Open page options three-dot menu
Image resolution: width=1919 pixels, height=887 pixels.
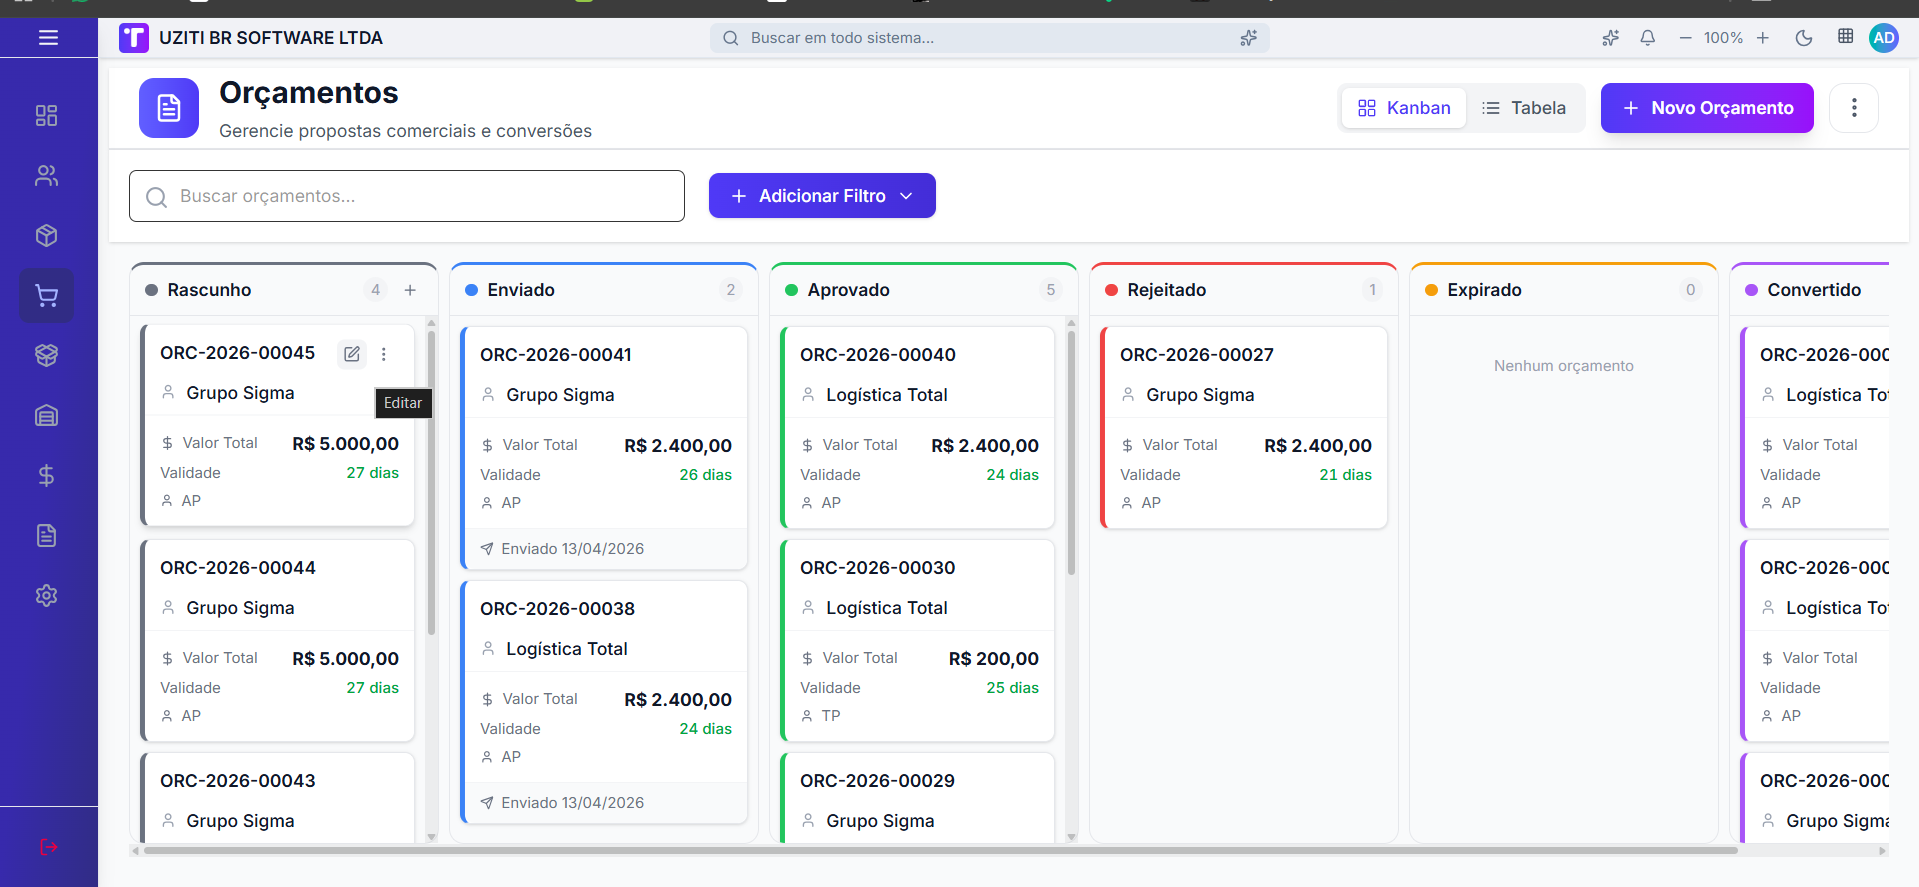[x=1853, y=108]
